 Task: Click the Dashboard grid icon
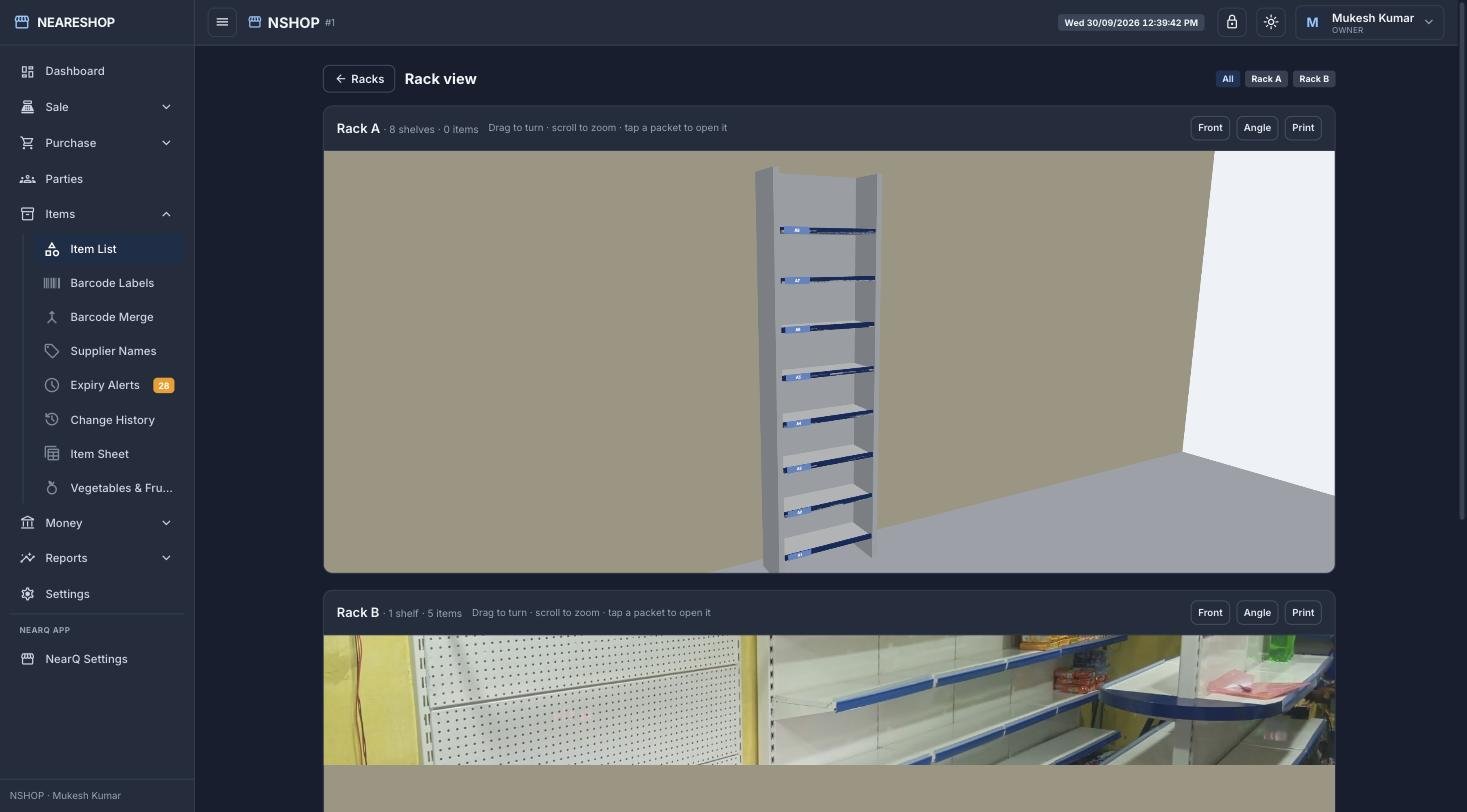click(27, 71)
